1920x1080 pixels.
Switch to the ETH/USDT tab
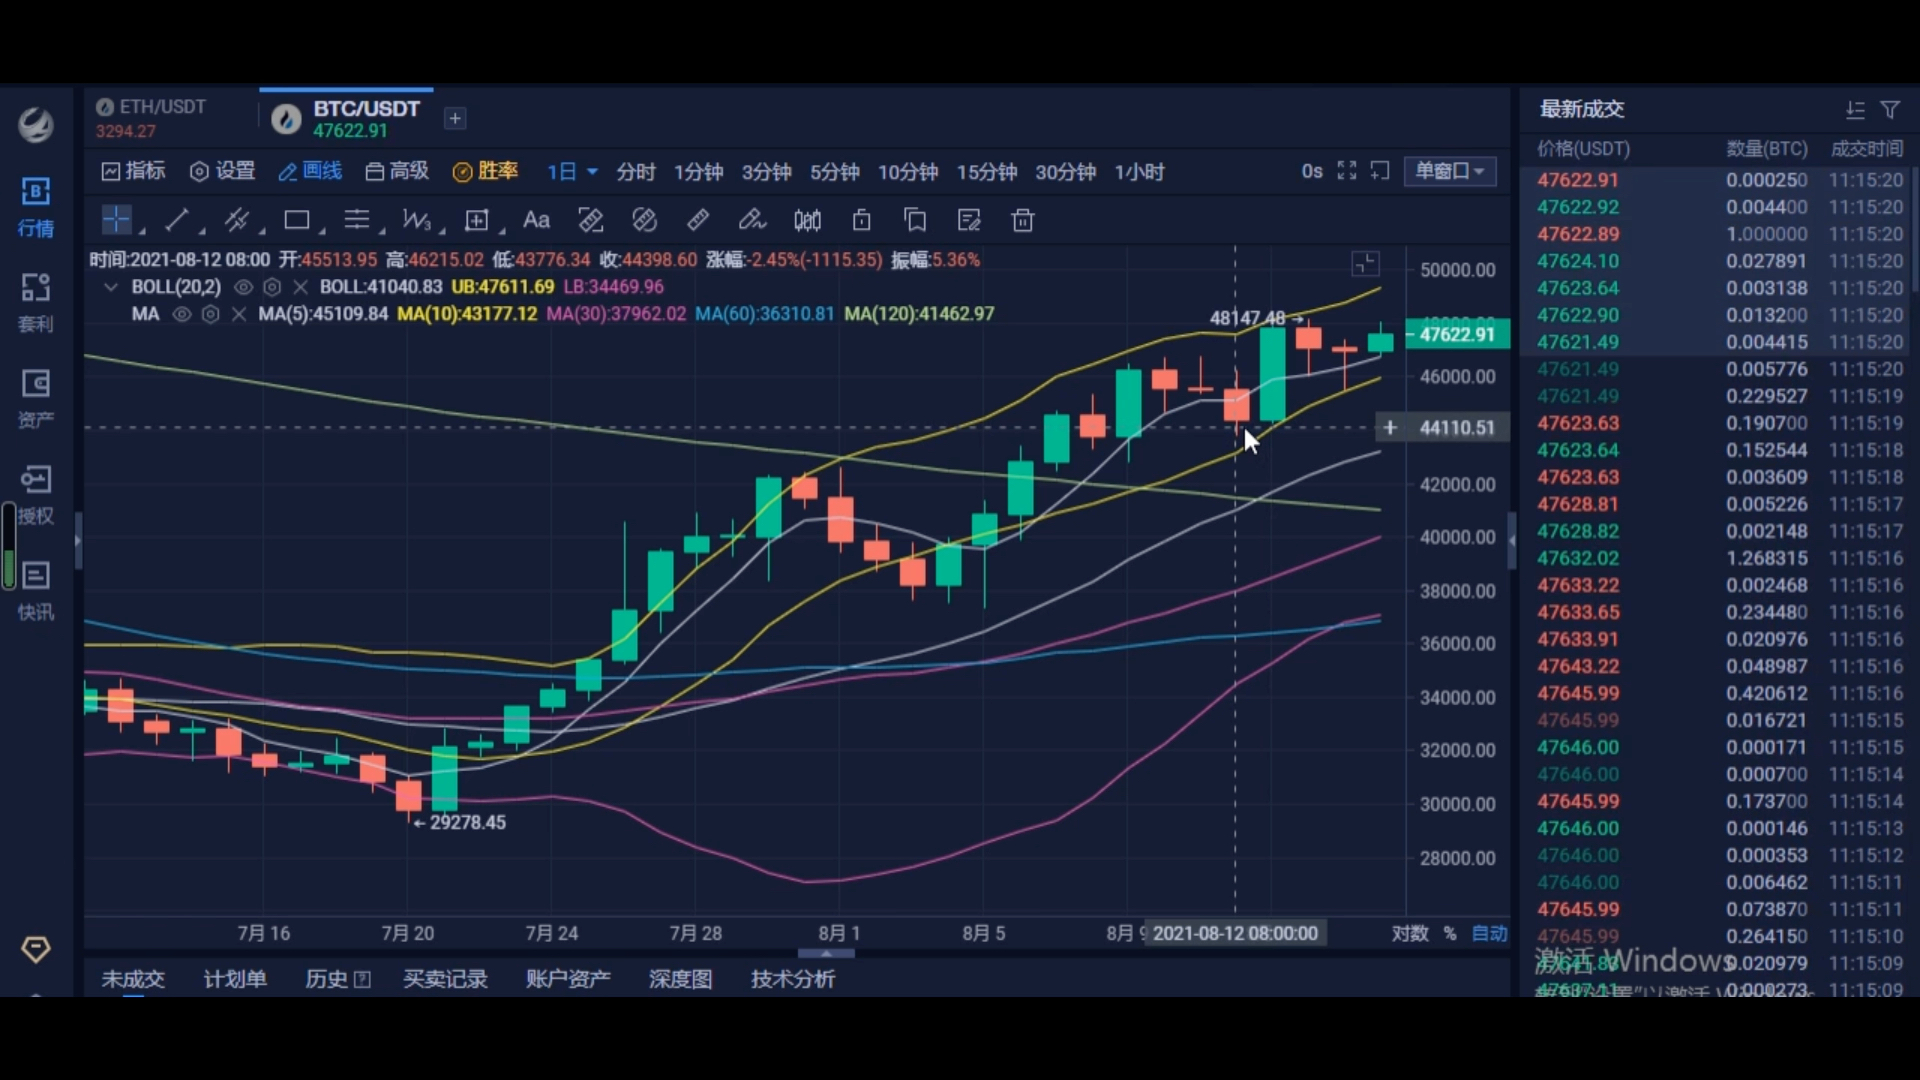[x=152, y=118]
